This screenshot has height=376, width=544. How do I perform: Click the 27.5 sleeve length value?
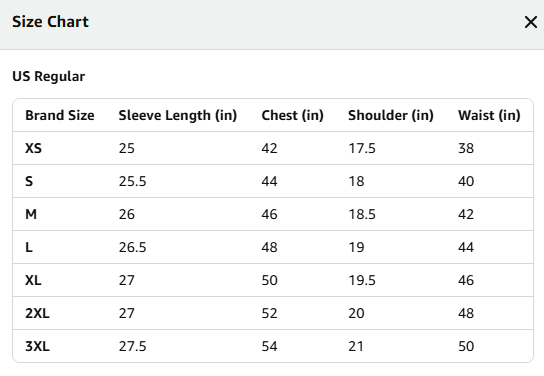pos(133,346)
